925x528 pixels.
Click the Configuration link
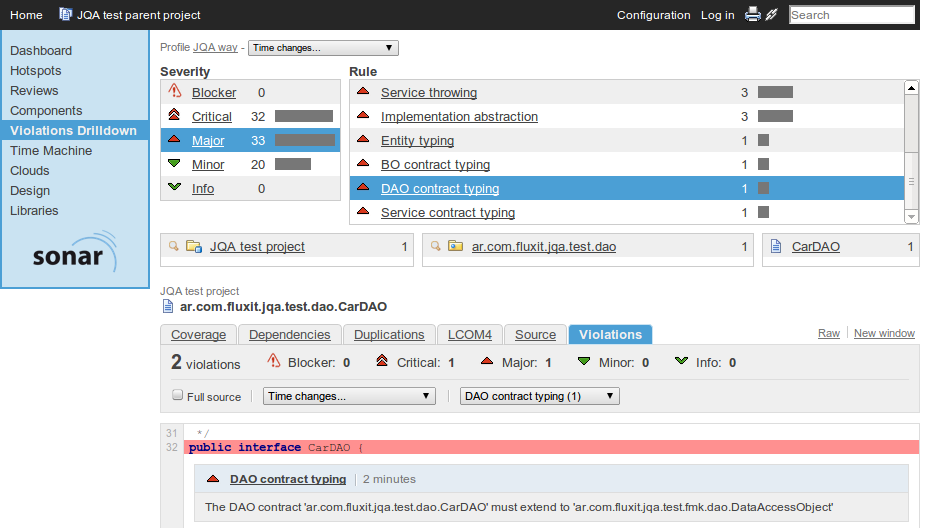click(654, 15)
